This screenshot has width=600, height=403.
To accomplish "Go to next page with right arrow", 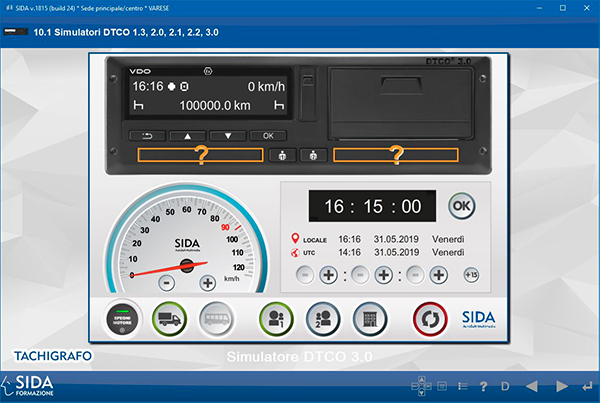I will (561, 386).
